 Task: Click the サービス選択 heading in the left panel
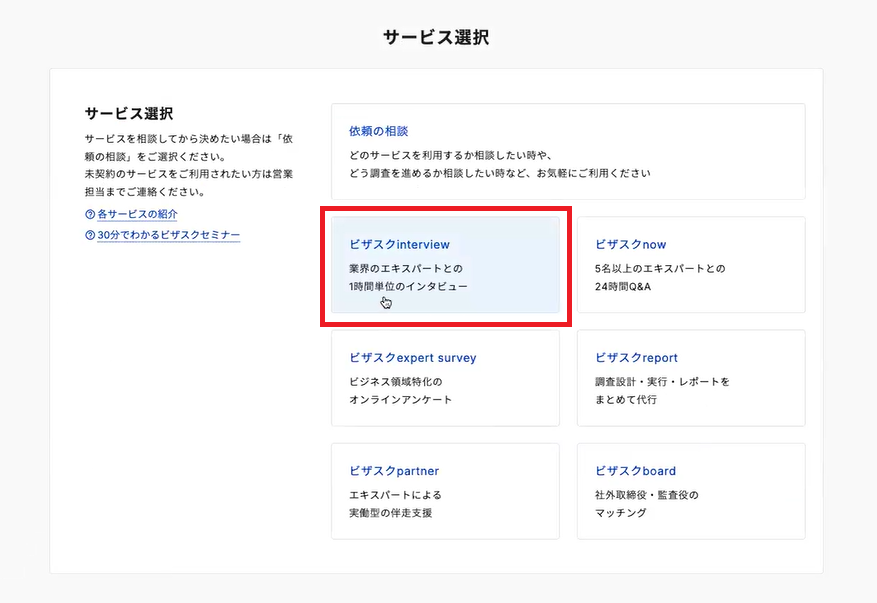pos(129,114)
